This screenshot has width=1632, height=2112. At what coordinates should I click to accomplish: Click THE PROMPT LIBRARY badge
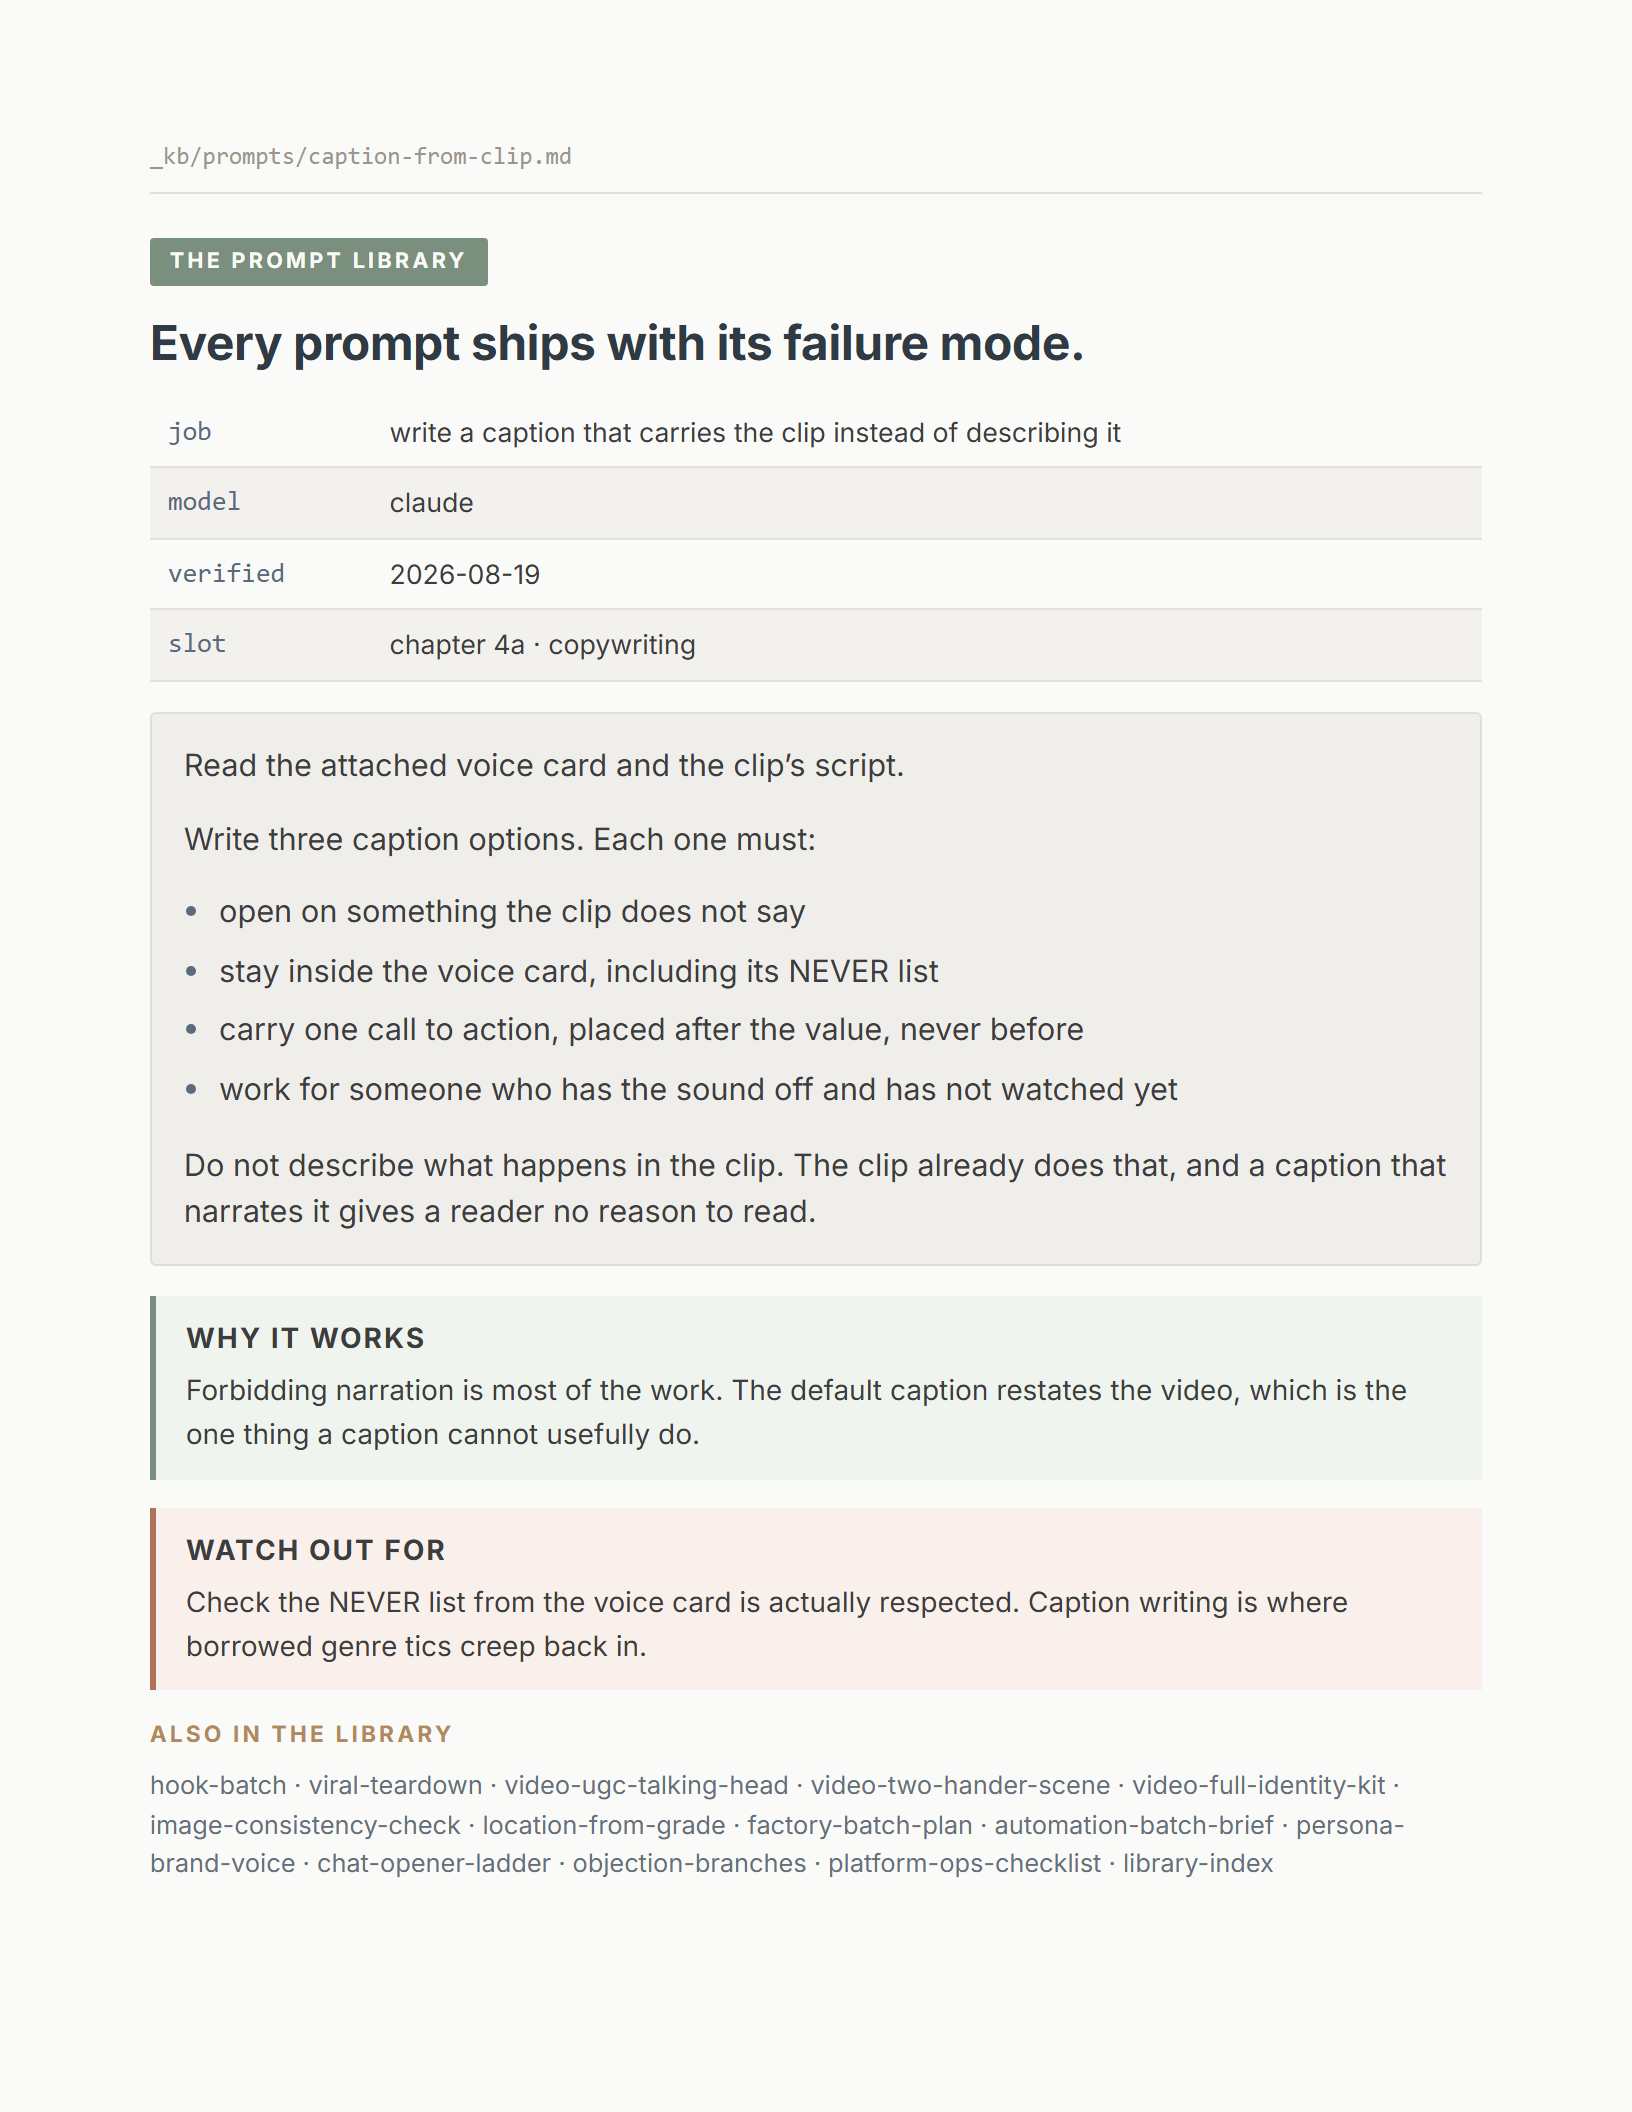coord(318,261)
